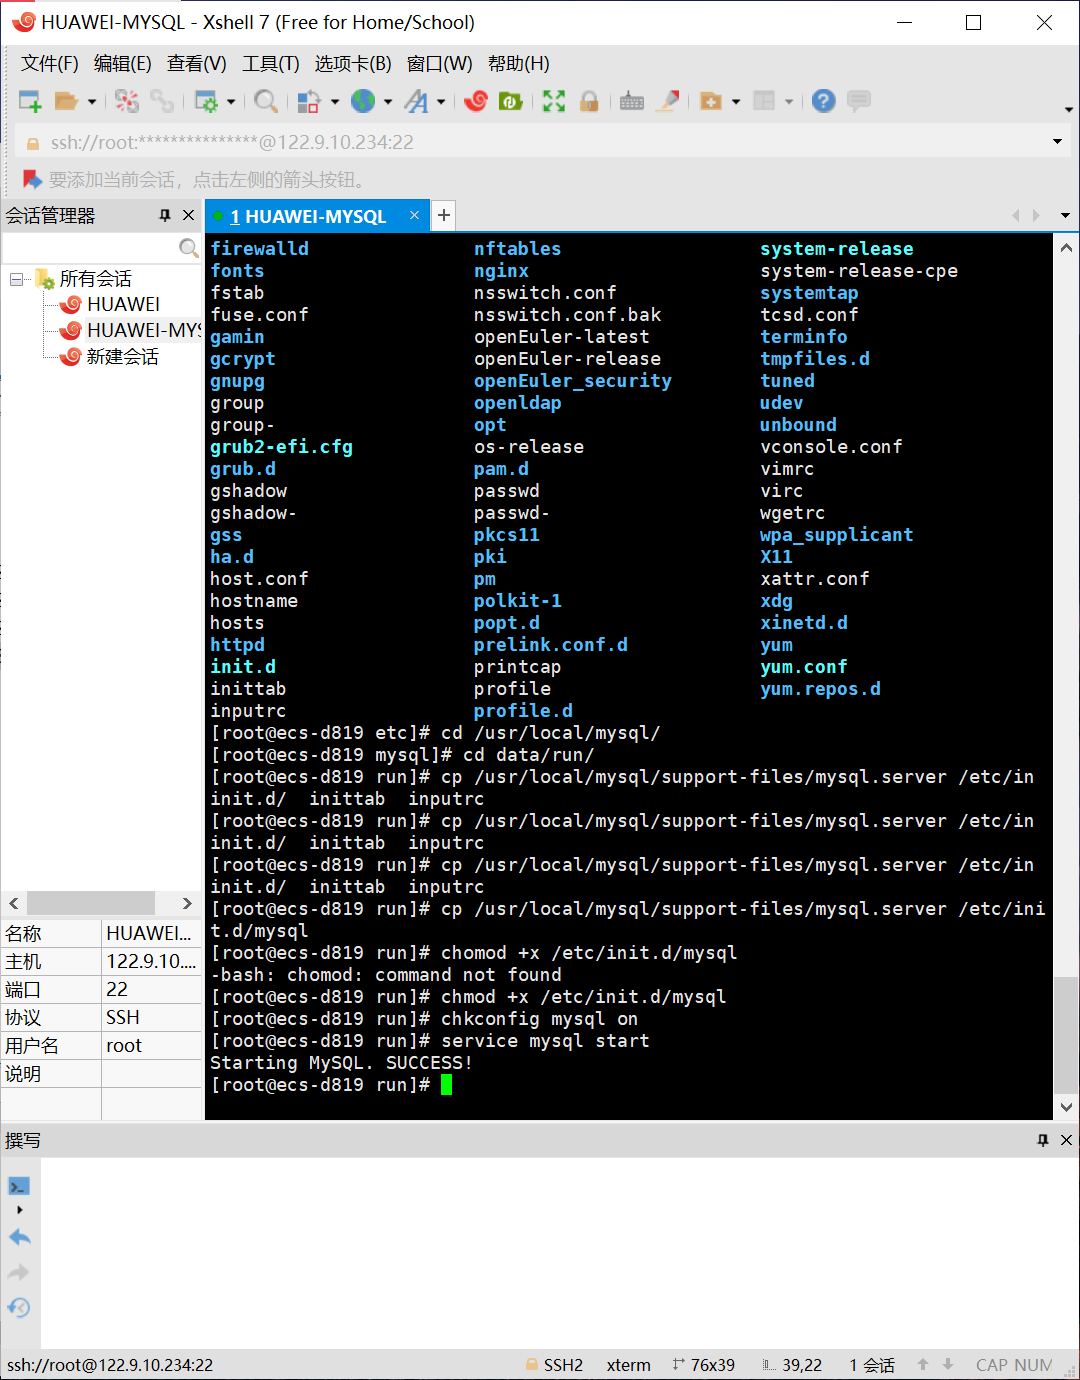Click the globe encoding icon

pyautogui.click(x=363, y=100)
